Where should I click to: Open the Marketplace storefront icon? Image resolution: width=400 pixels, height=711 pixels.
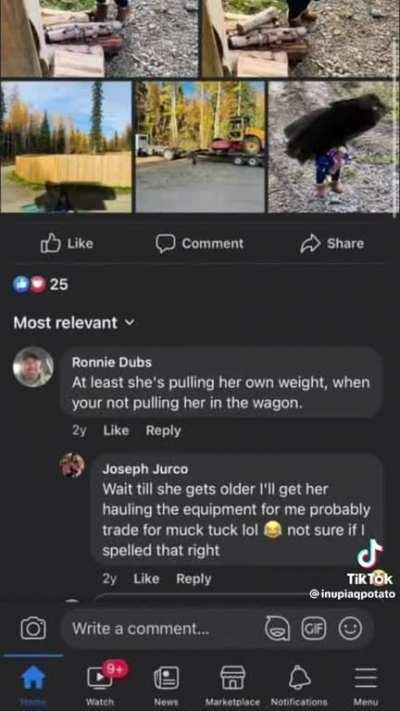click(x=233, y=685)
